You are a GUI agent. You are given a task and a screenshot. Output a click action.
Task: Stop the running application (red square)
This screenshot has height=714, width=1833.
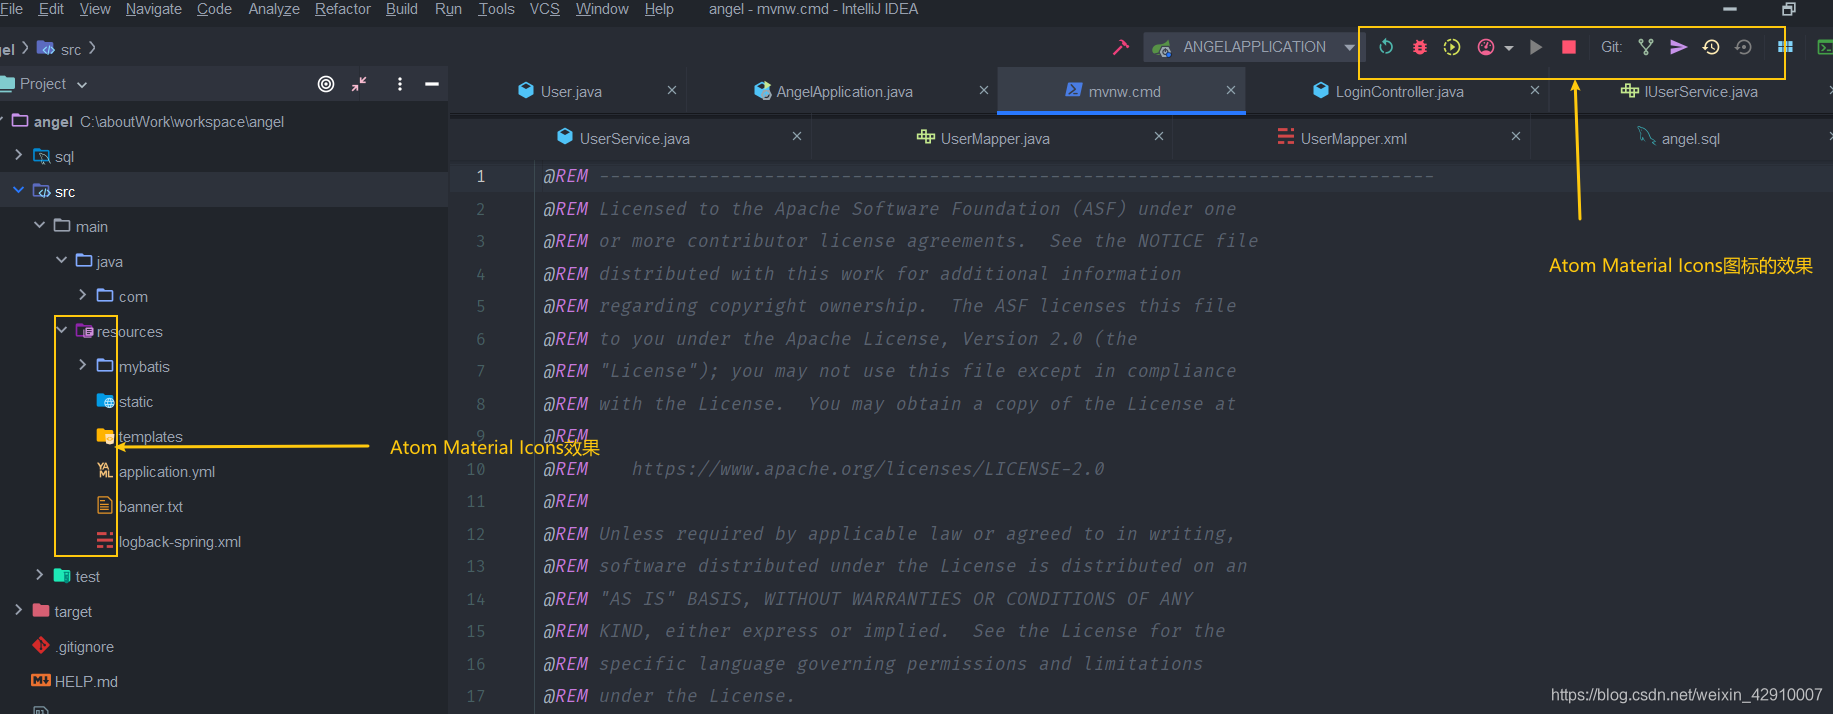click(x=1569, y=47)
